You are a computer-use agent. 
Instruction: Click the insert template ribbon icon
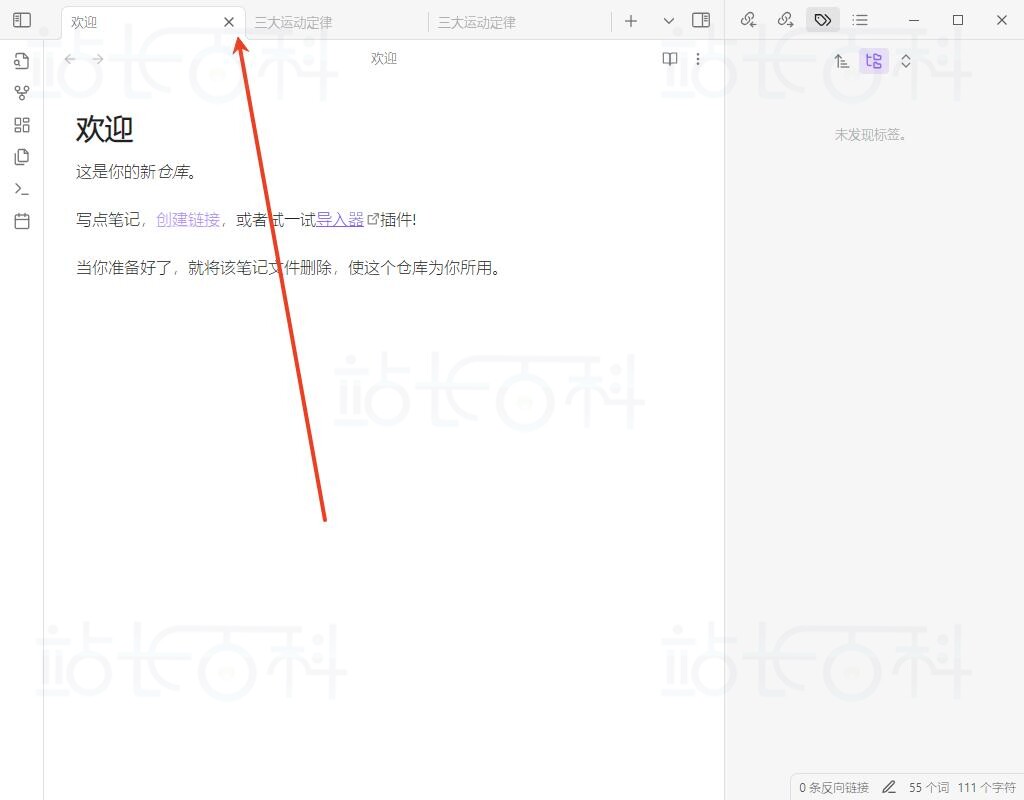pos(22,157)
